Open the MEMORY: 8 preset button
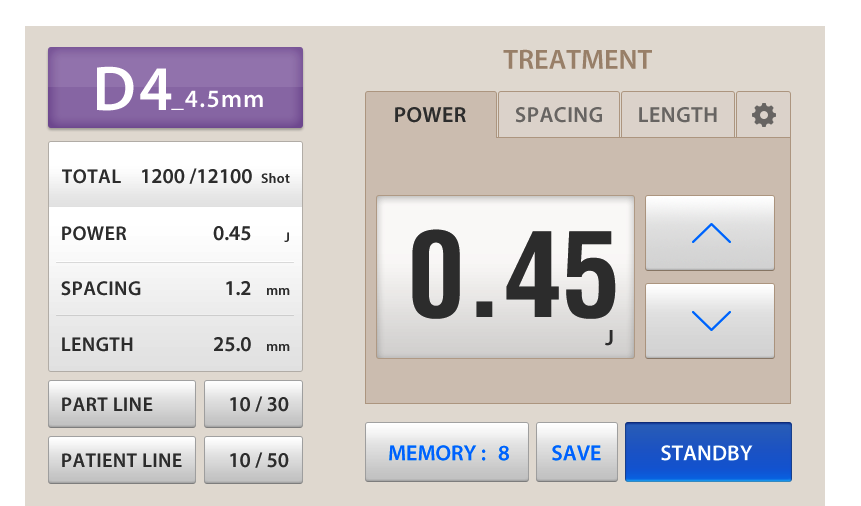Image resolution: width=861 pixels, height=506 pixels. click(448, 453)
